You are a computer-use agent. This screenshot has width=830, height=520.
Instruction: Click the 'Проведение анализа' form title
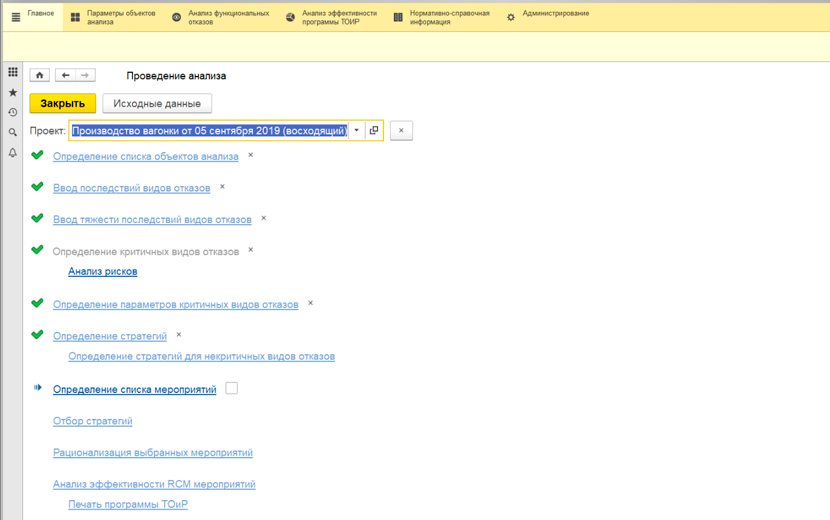point(176,76)
